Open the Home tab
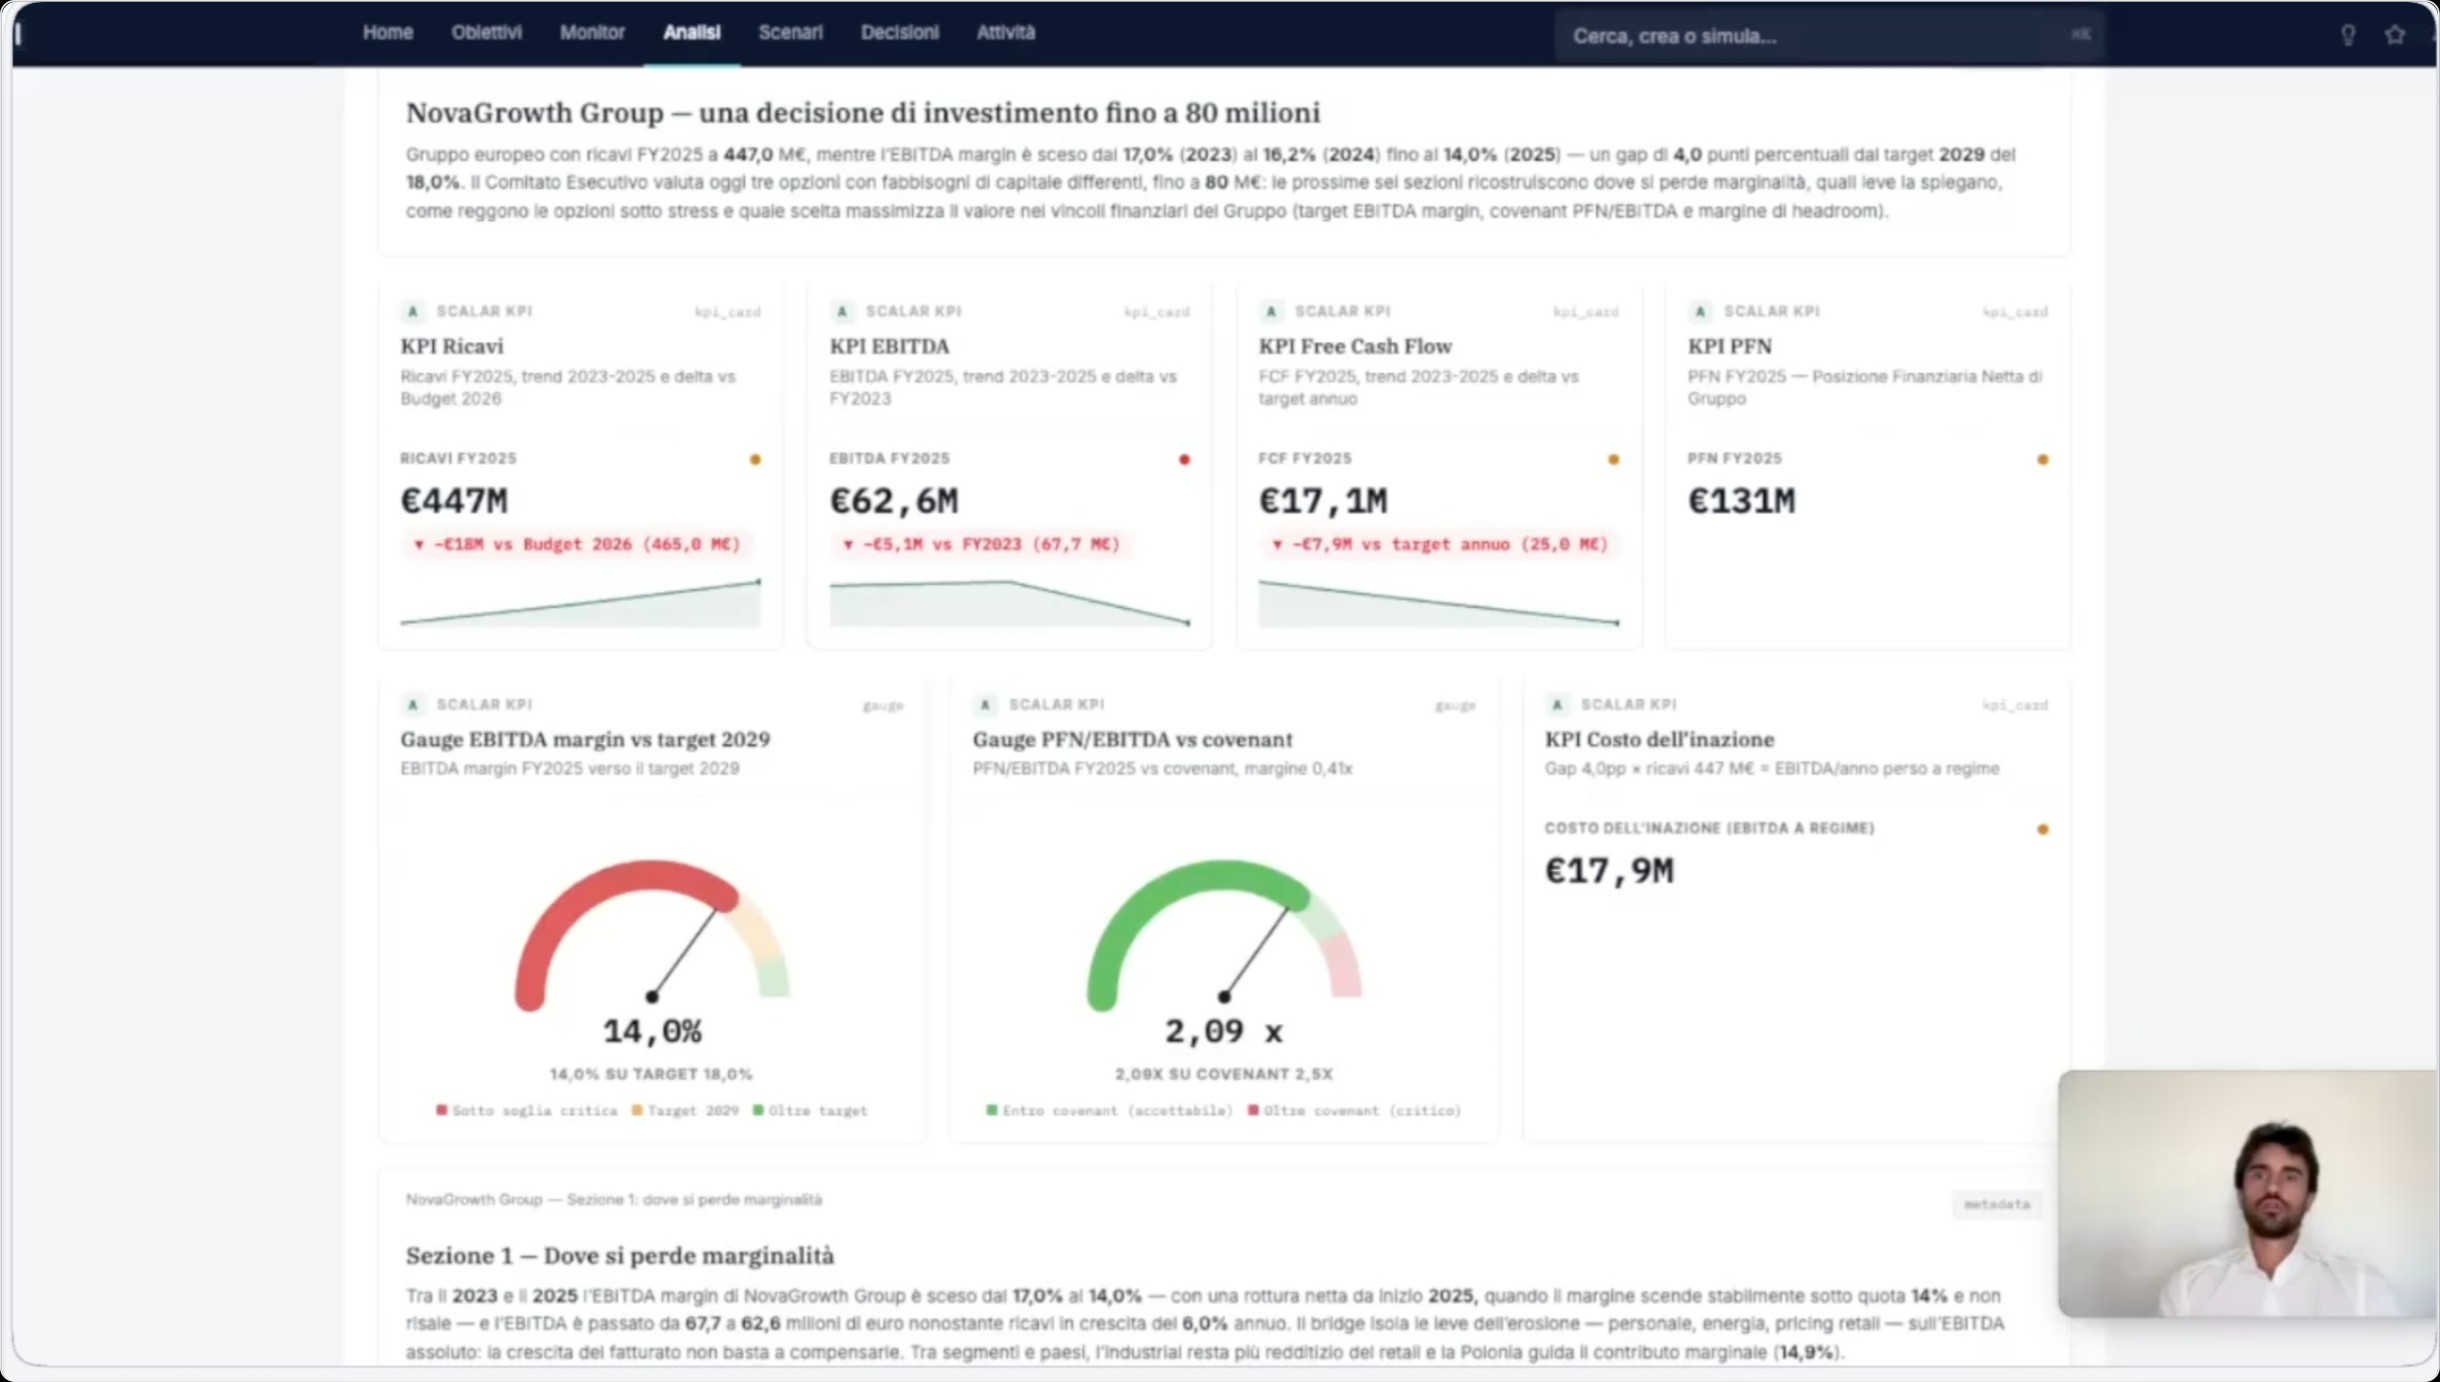This screenshot has height=1382, width=2440. (387, 32)
